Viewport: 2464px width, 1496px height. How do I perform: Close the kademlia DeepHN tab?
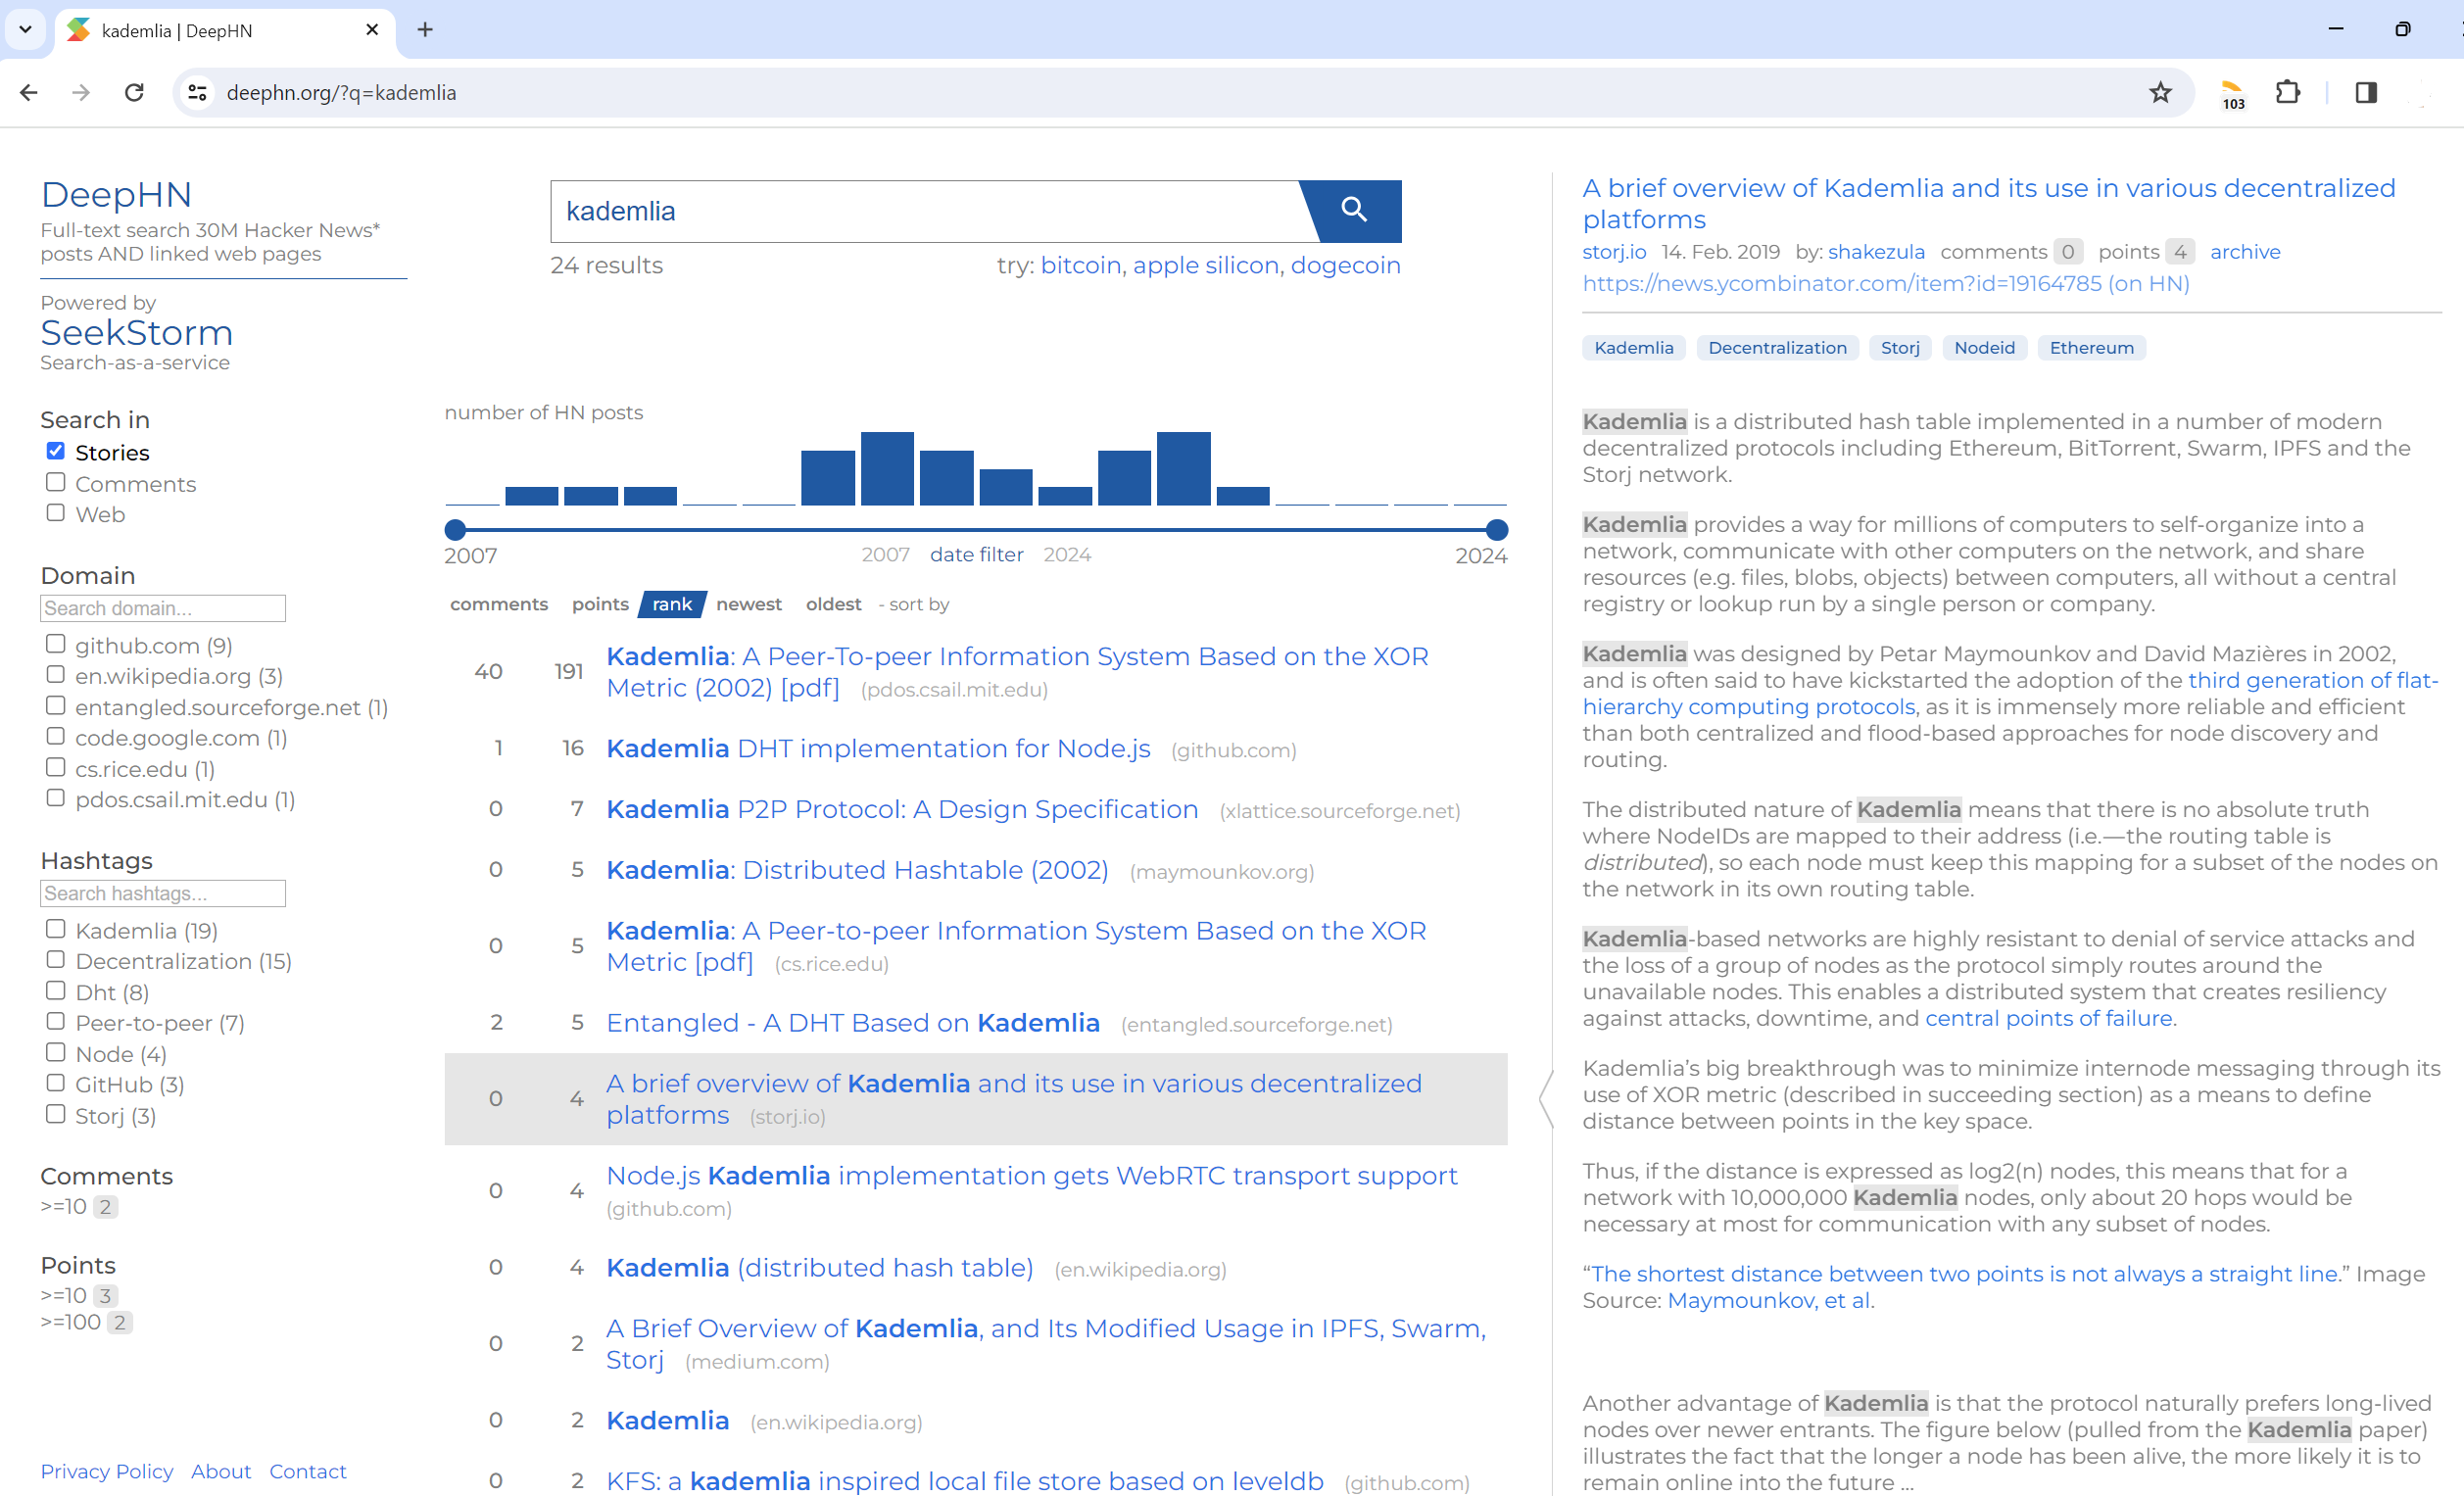[372, 30]
